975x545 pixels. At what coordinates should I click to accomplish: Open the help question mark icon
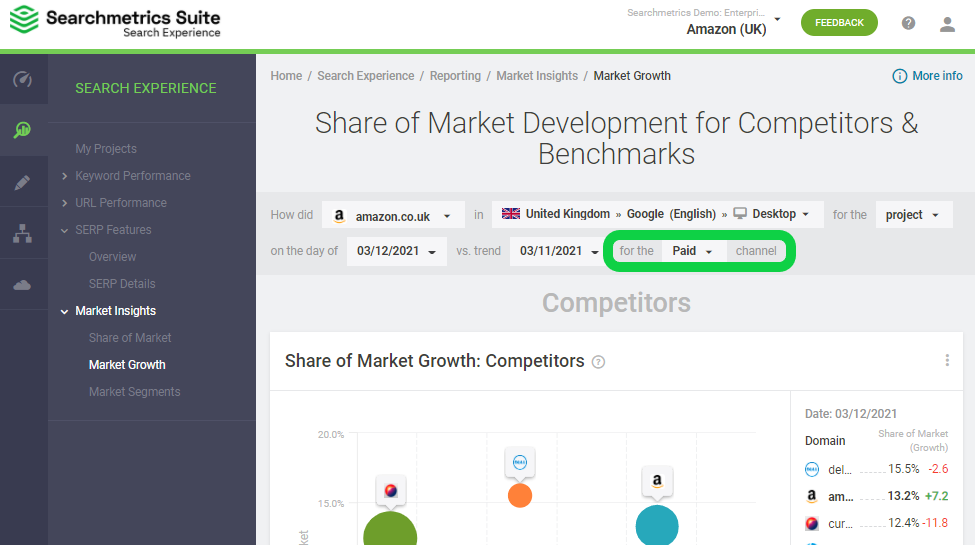point(908,23)
